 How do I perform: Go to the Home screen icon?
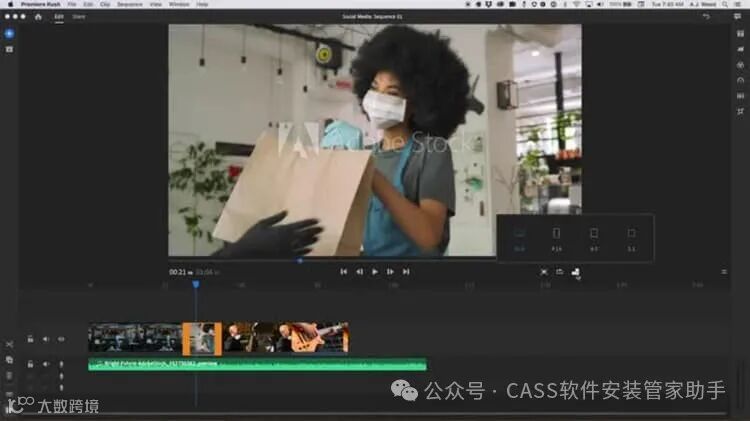click(x=38, y=17)
